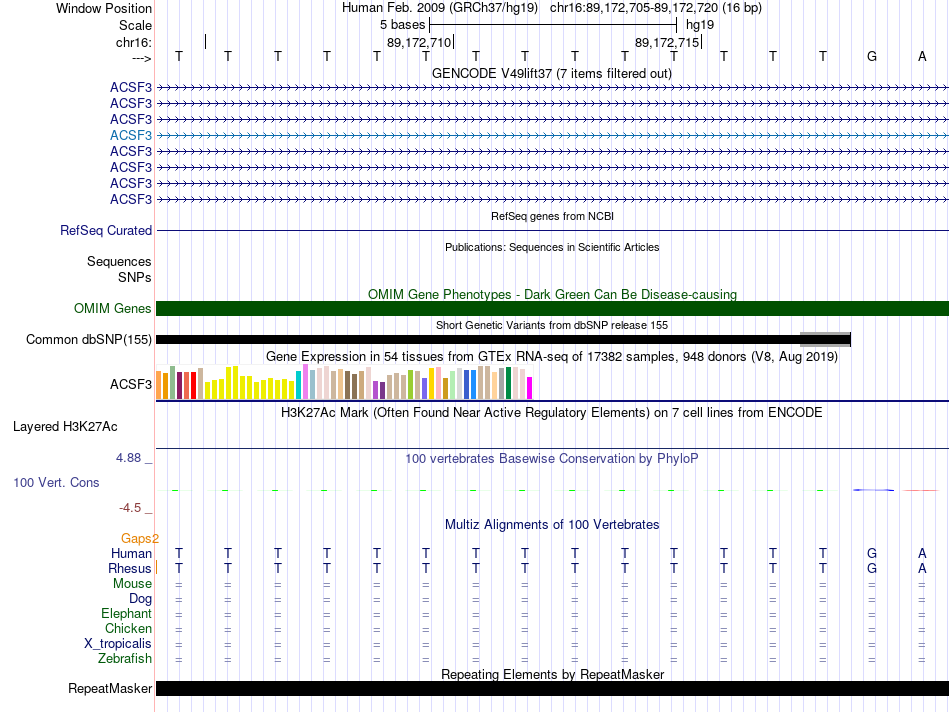Screen dimensions: 950x712
Task: Open the RefSeq Curated track label
Action: pos(106,230)
